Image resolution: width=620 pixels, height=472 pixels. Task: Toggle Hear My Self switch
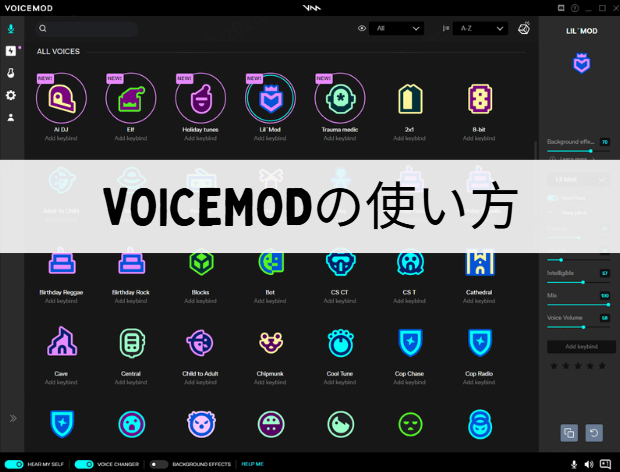[14, 464]
